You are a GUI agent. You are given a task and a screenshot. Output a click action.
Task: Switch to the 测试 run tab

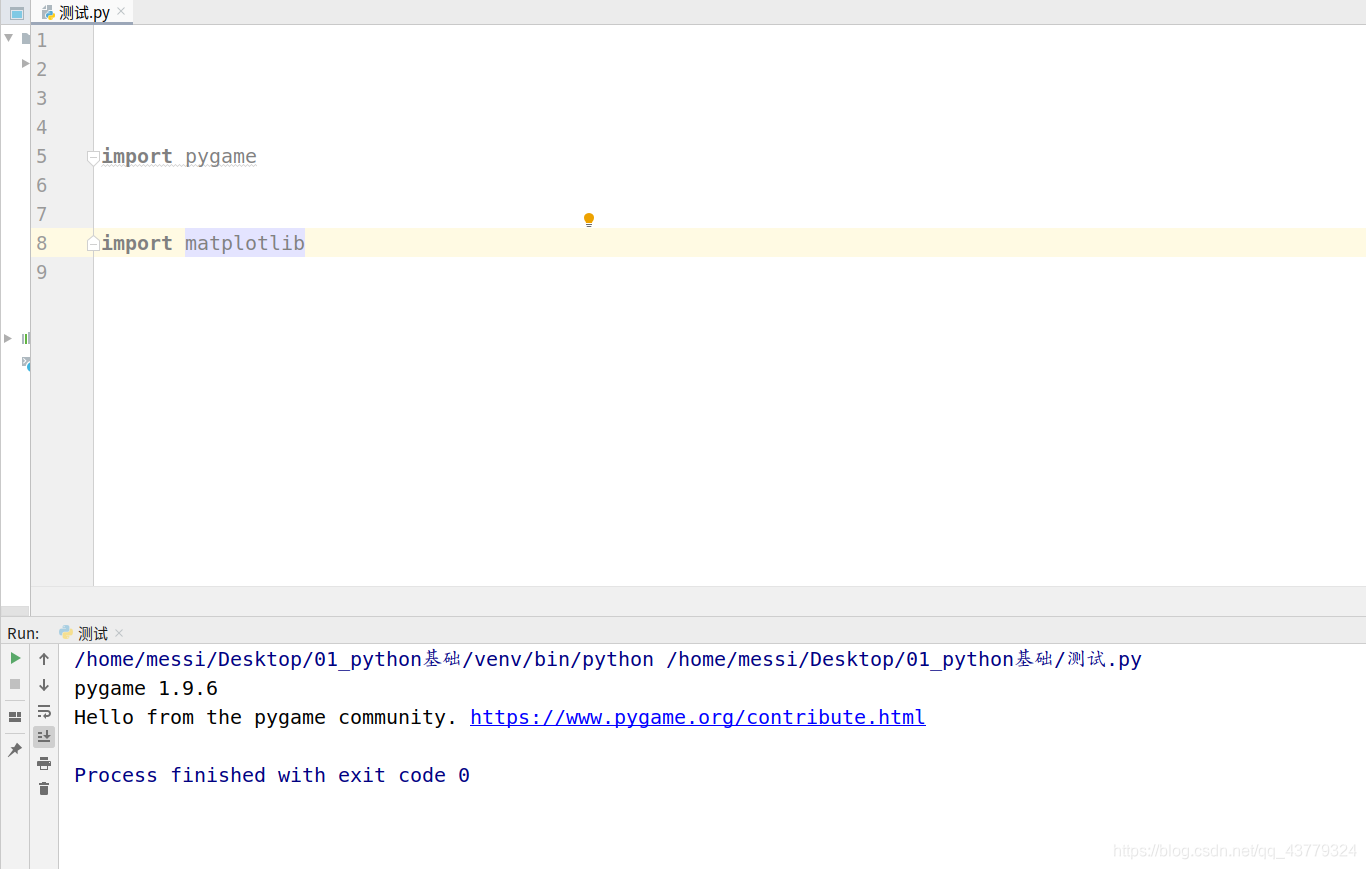point(90,632)
